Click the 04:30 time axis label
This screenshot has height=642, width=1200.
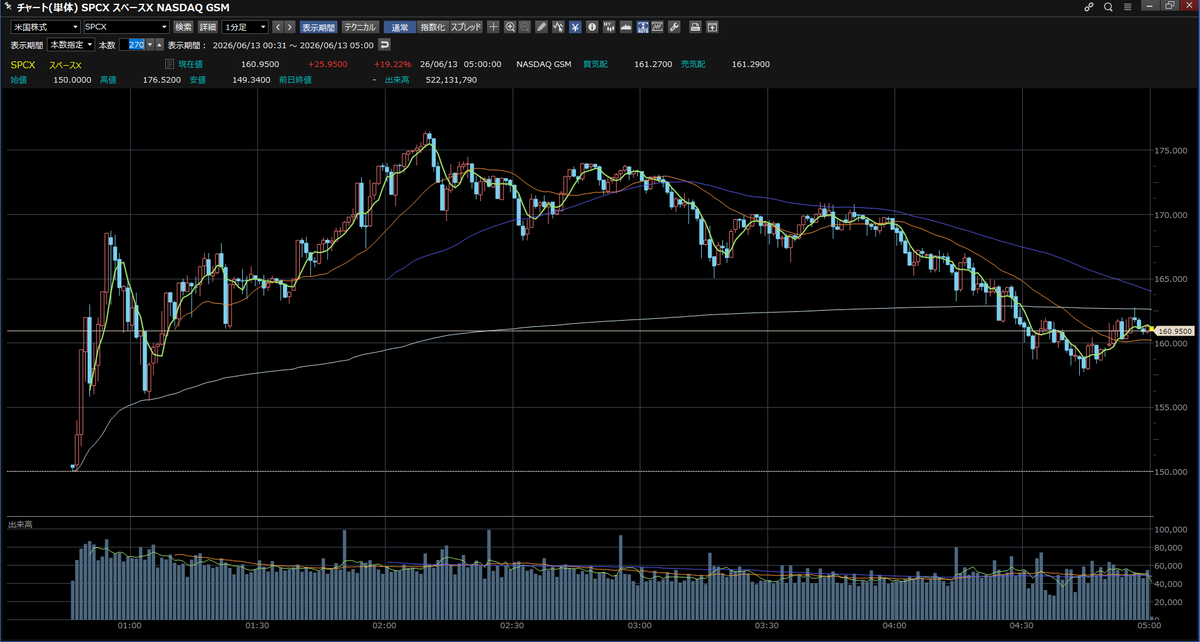[1021, 625]
